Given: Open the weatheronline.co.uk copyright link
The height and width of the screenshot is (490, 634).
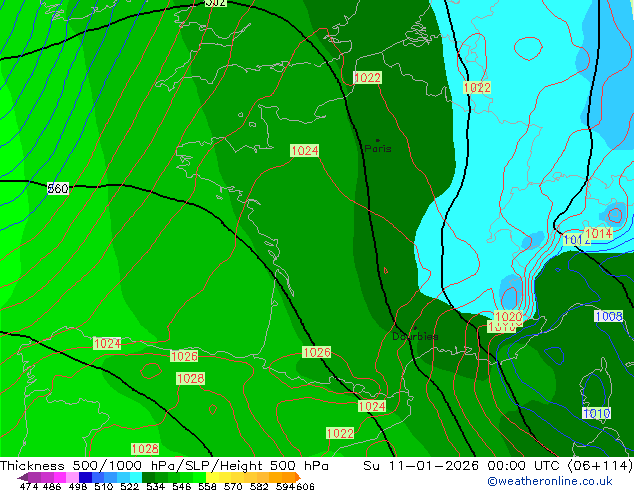Looking at the screenshot, I should point(549,481).
